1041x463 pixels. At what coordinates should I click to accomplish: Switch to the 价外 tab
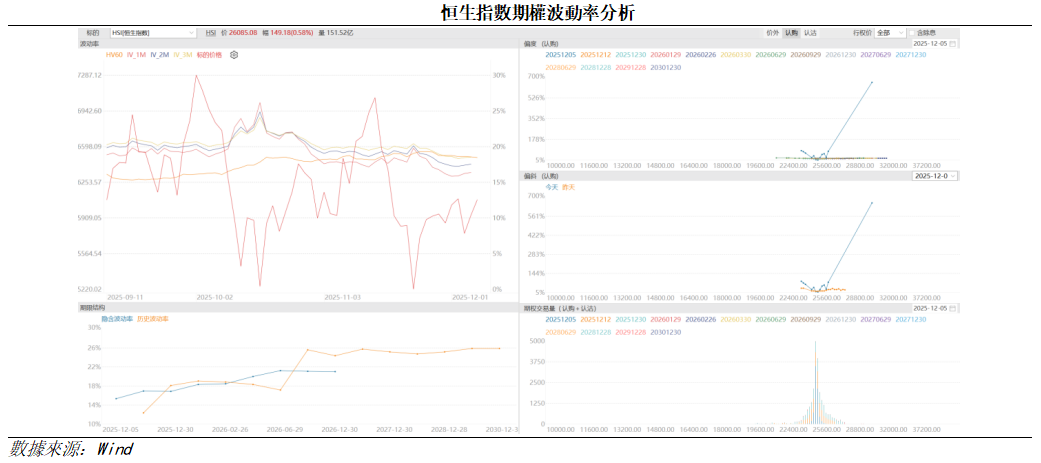click(x=772, y=33)
